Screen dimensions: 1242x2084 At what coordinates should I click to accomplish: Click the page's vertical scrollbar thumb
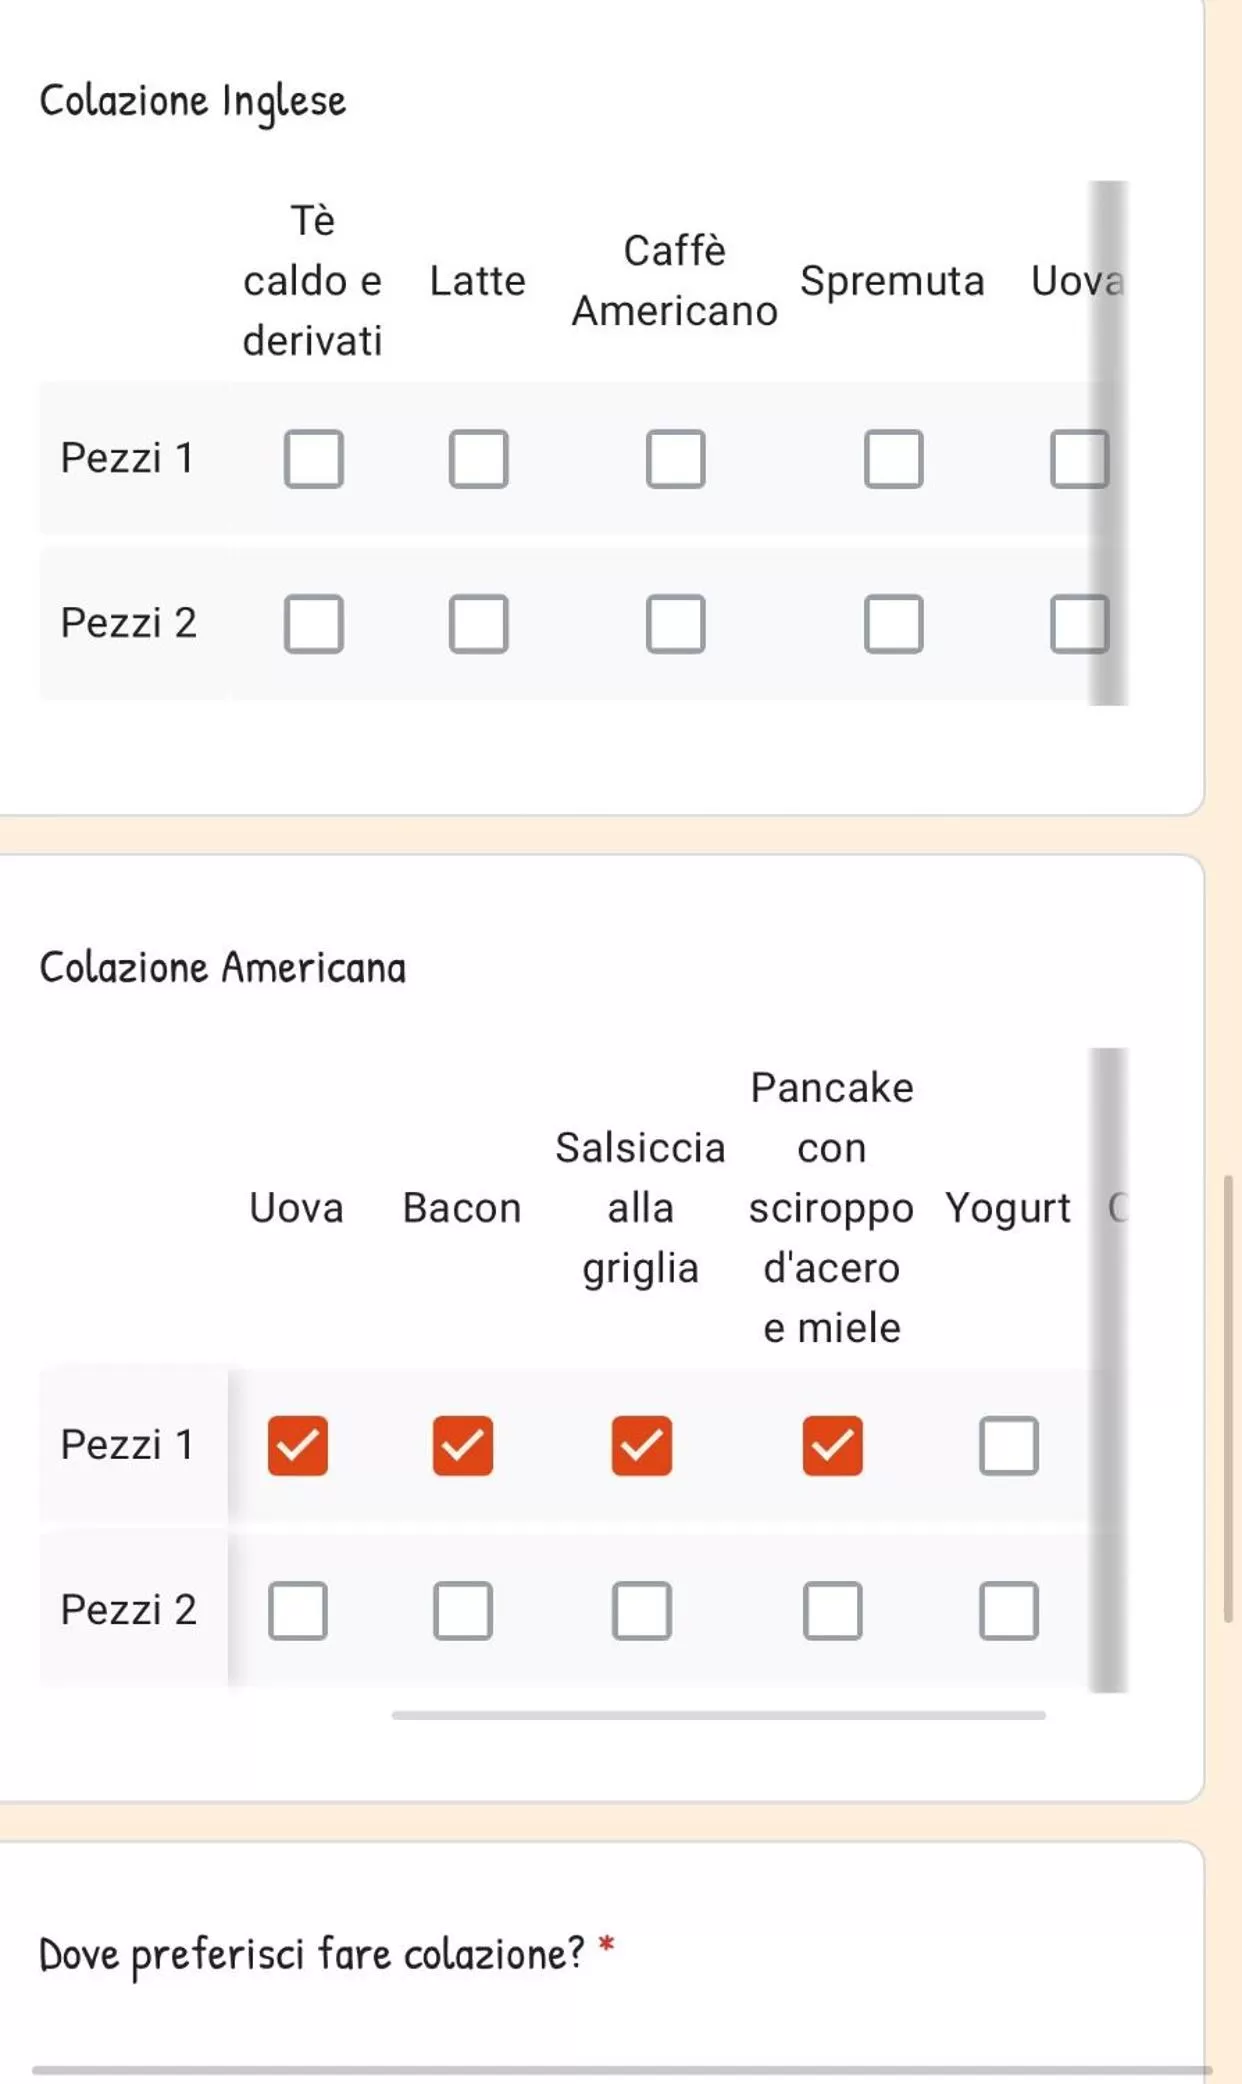click(x=1228, y=1398)
